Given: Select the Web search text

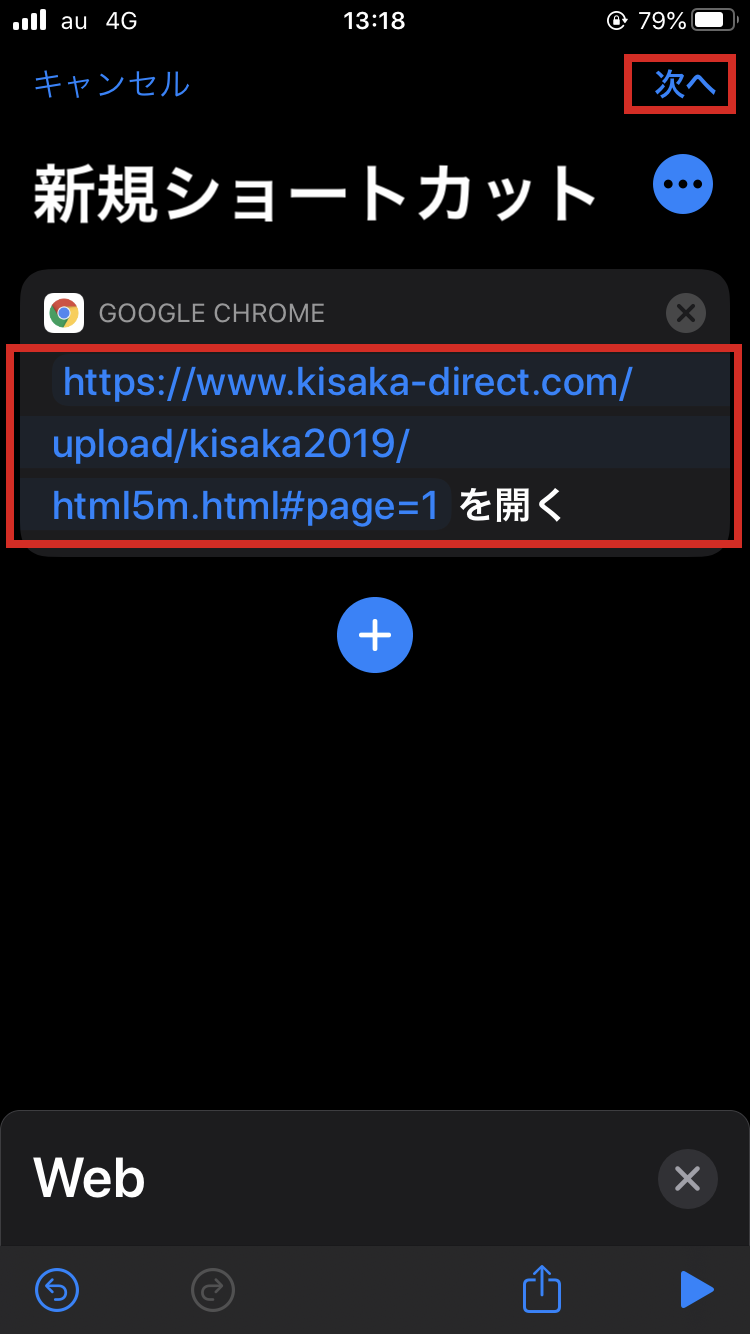Looking at the screenshot, I should [x=90, y=1178].
